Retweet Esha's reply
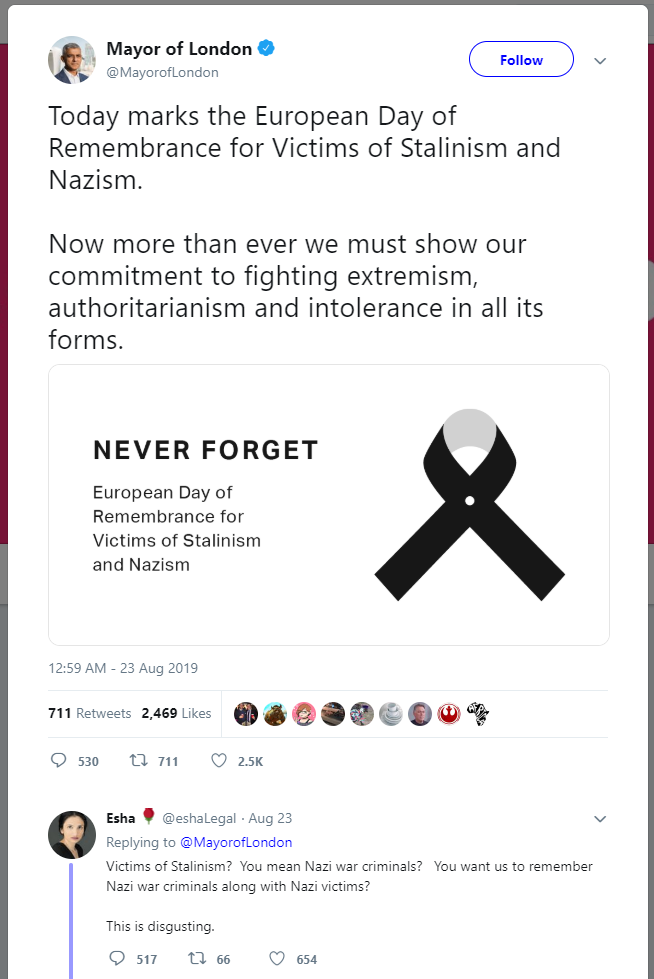This screenshot has width=654, height=979. [x=197, y=958]
